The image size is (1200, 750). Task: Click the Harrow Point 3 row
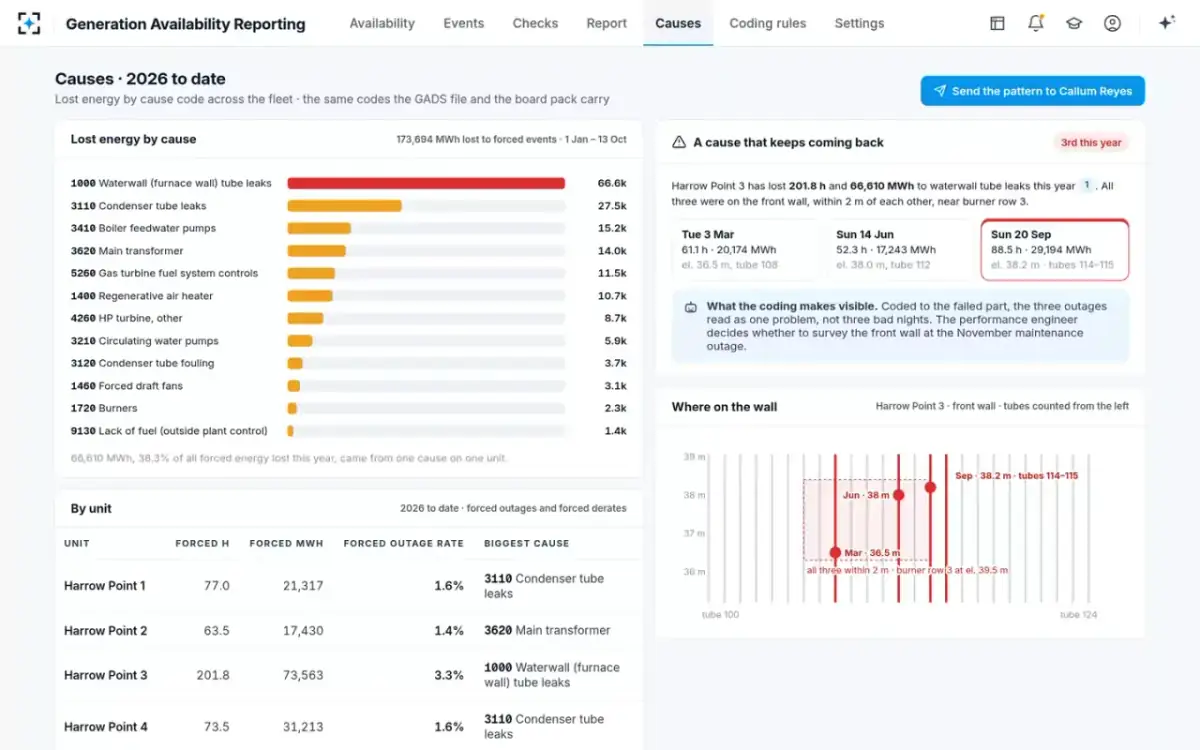point(348,675)
